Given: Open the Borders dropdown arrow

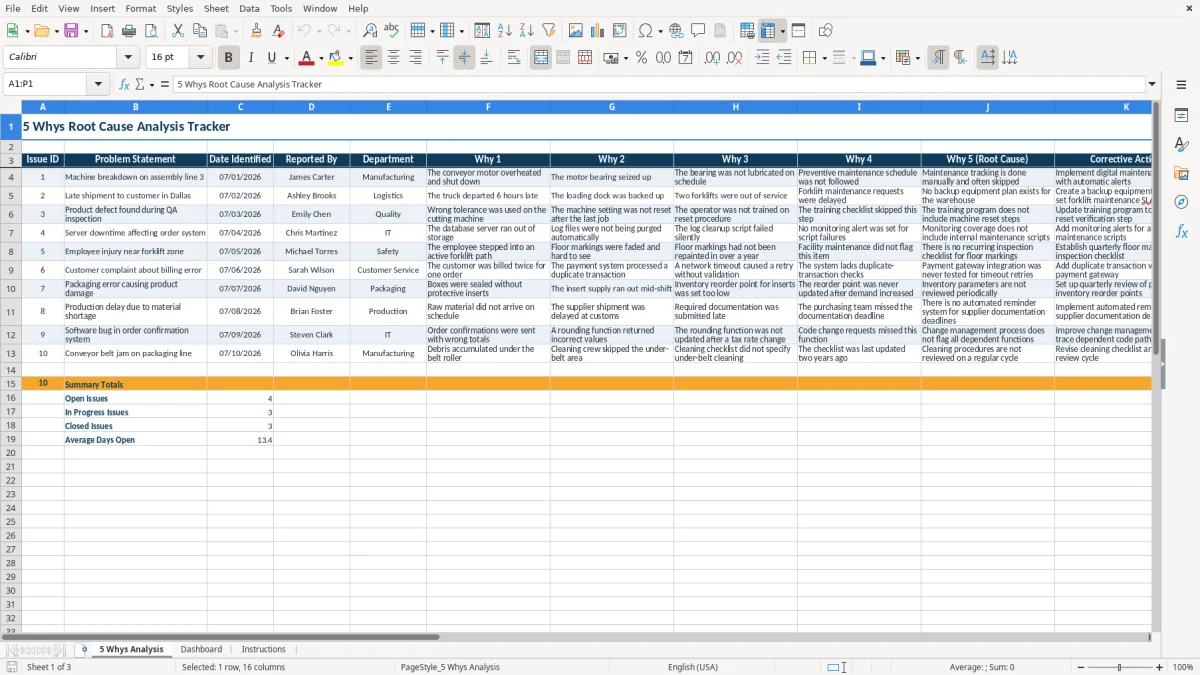Looking at the screenshot, I should point(824,58).
